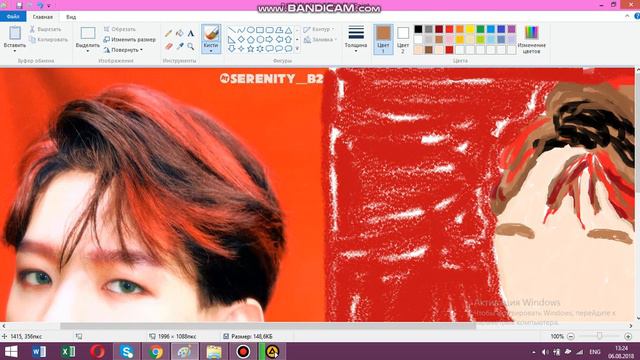
Task: Open Edit colors (Изменение цветов)
Action: 531,40
